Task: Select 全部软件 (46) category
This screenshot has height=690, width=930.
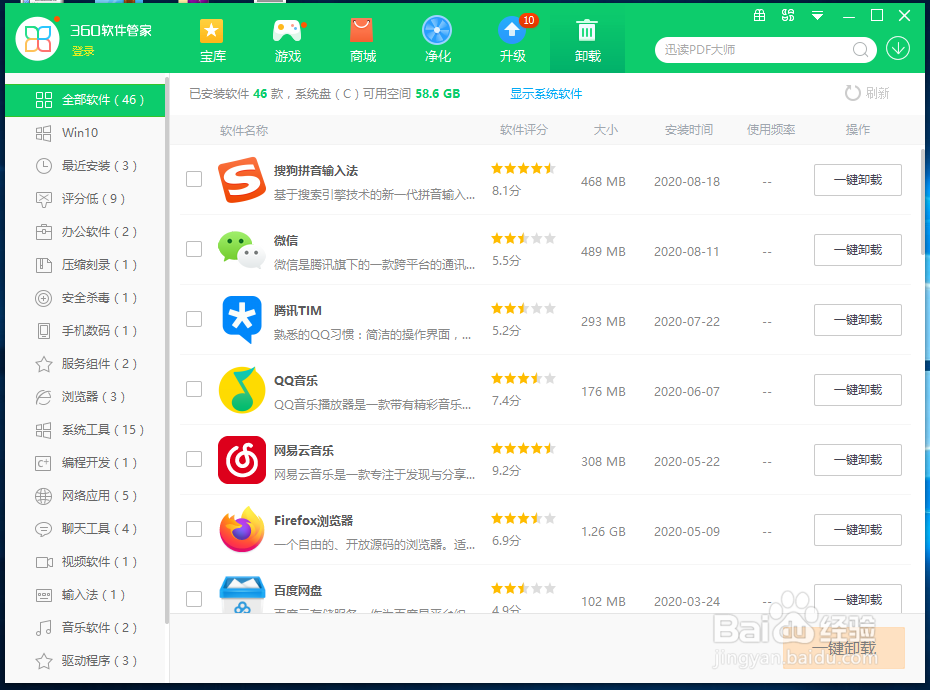Action: (85, 100)
